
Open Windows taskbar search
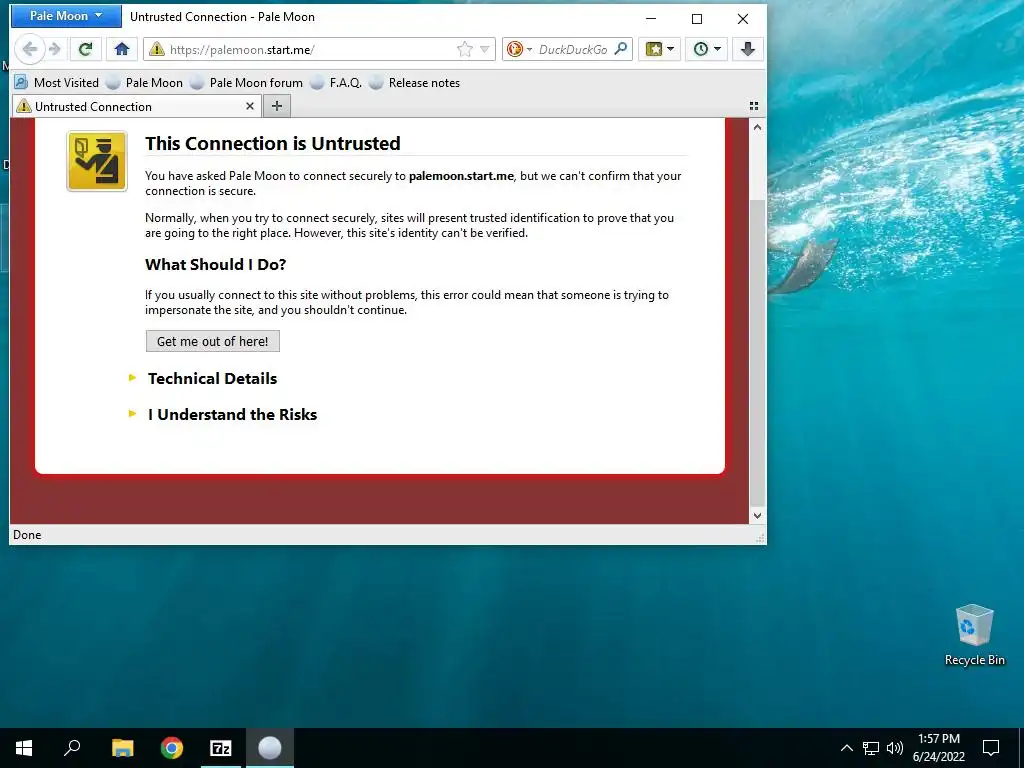(72, 748)
